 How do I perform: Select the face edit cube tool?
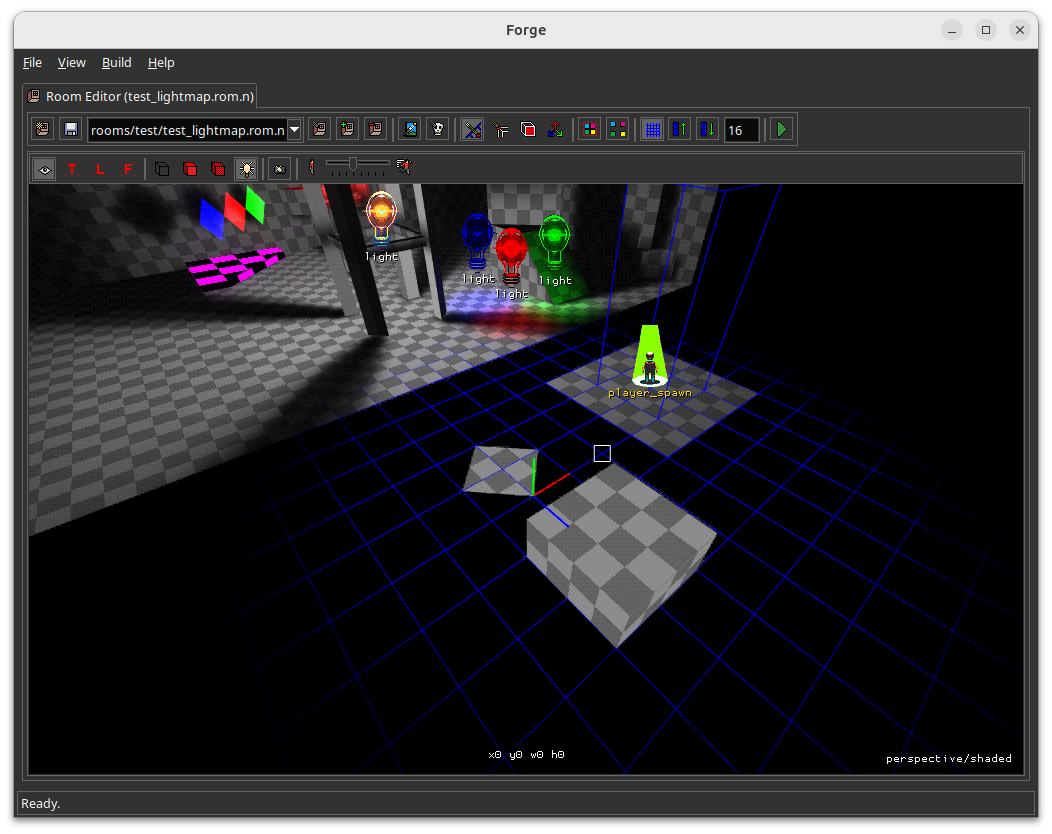point(528,129)
